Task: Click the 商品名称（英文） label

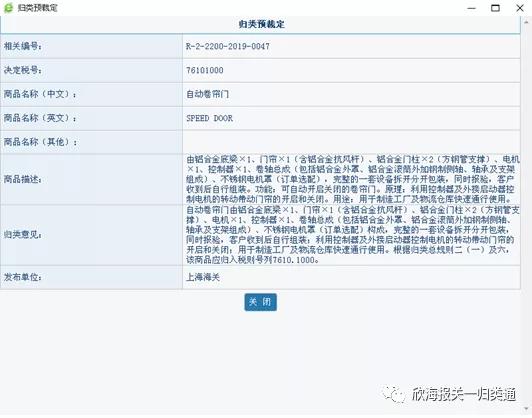Action: click(40, 118)
